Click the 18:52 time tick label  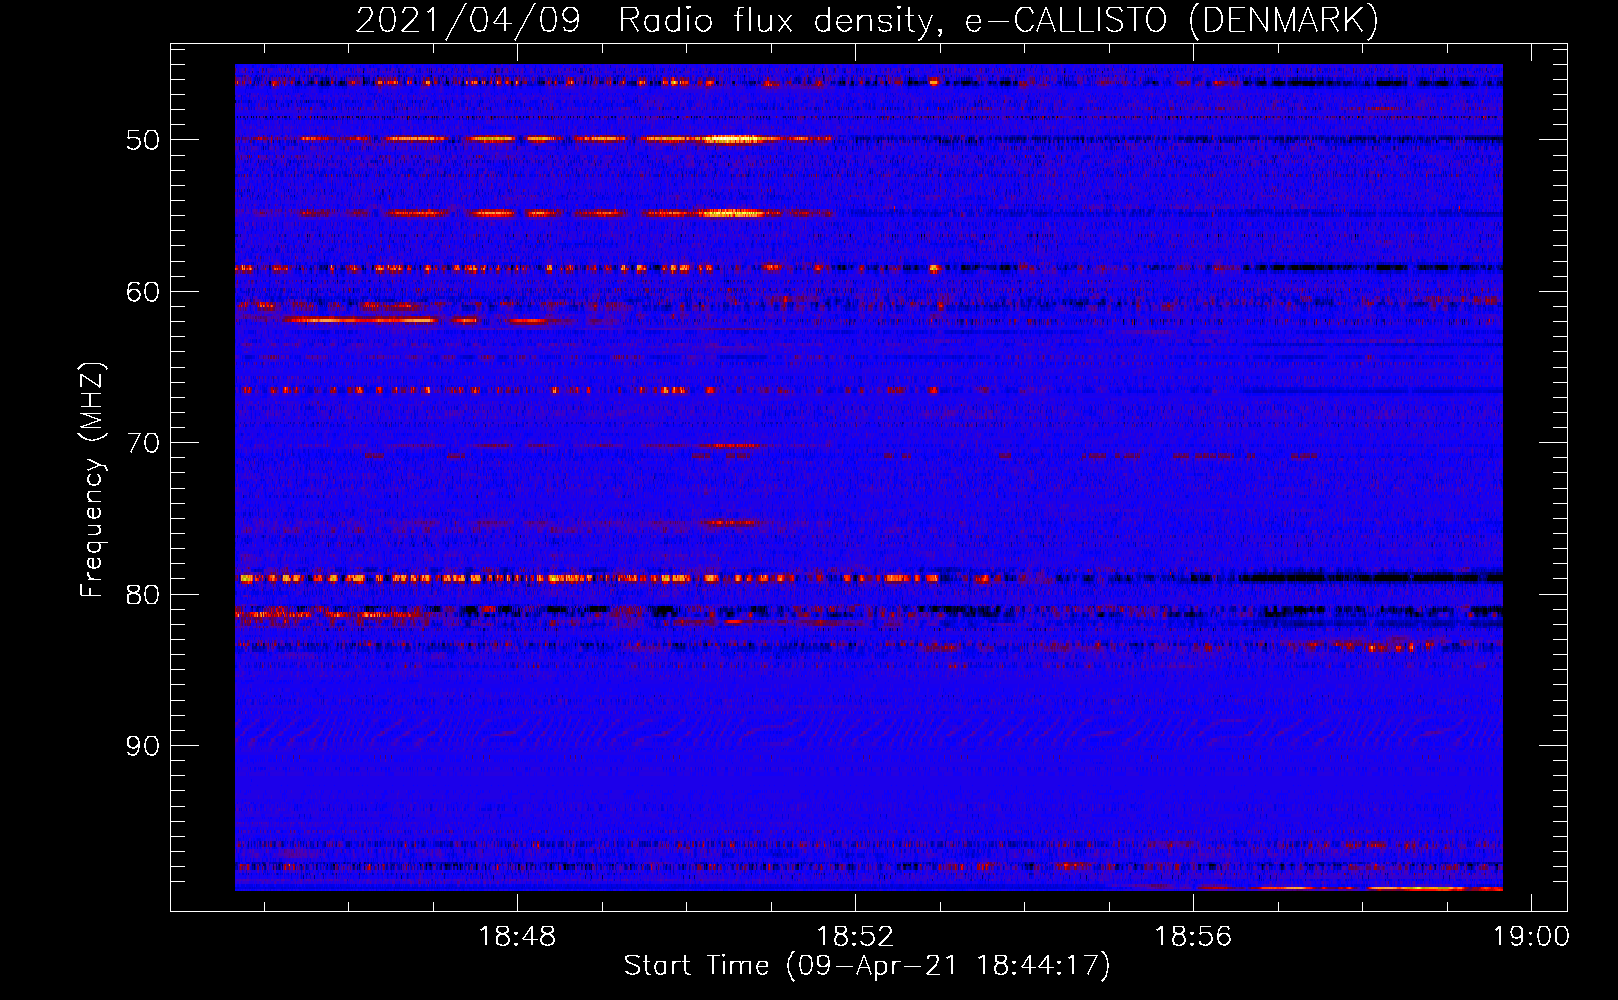point(855,937)
